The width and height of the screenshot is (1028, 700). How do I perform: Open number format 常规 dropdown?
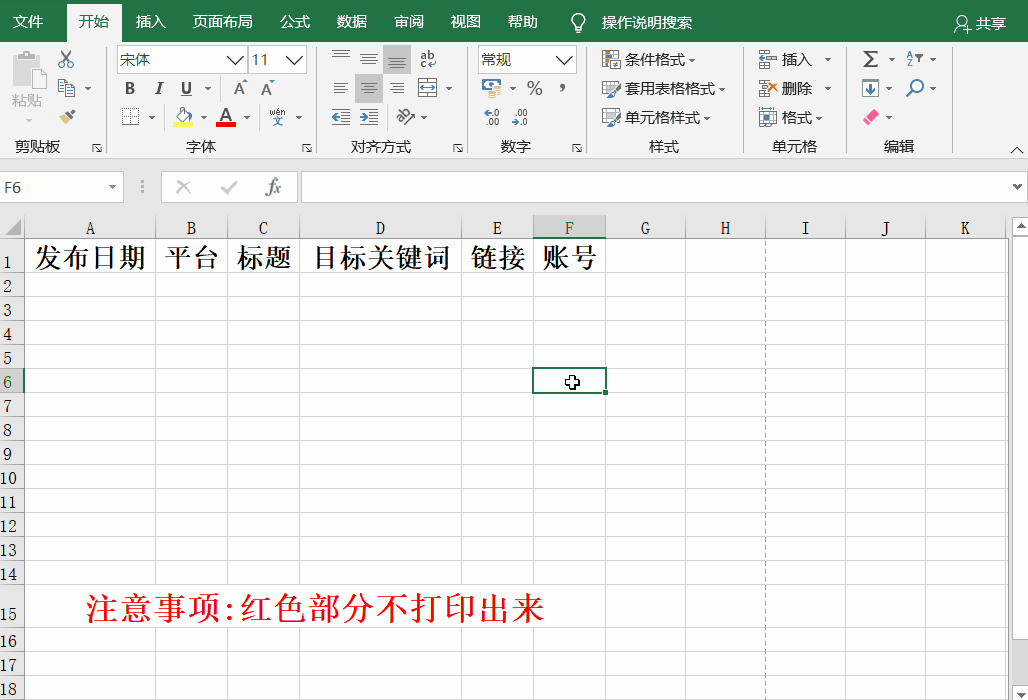(564, 60)
